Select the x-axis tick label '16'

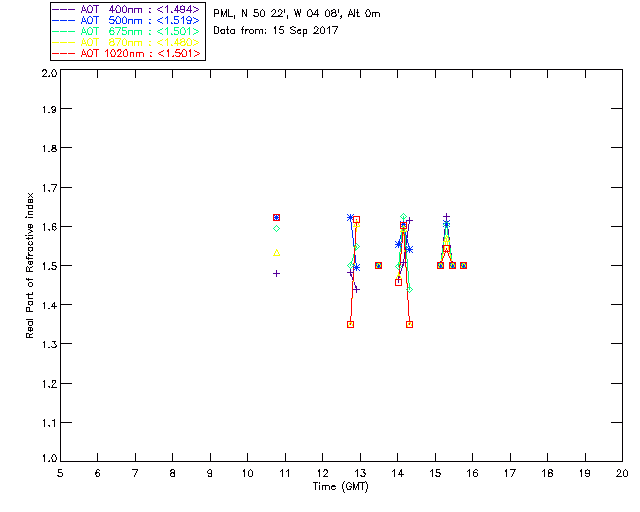click(x=473, y=473)
